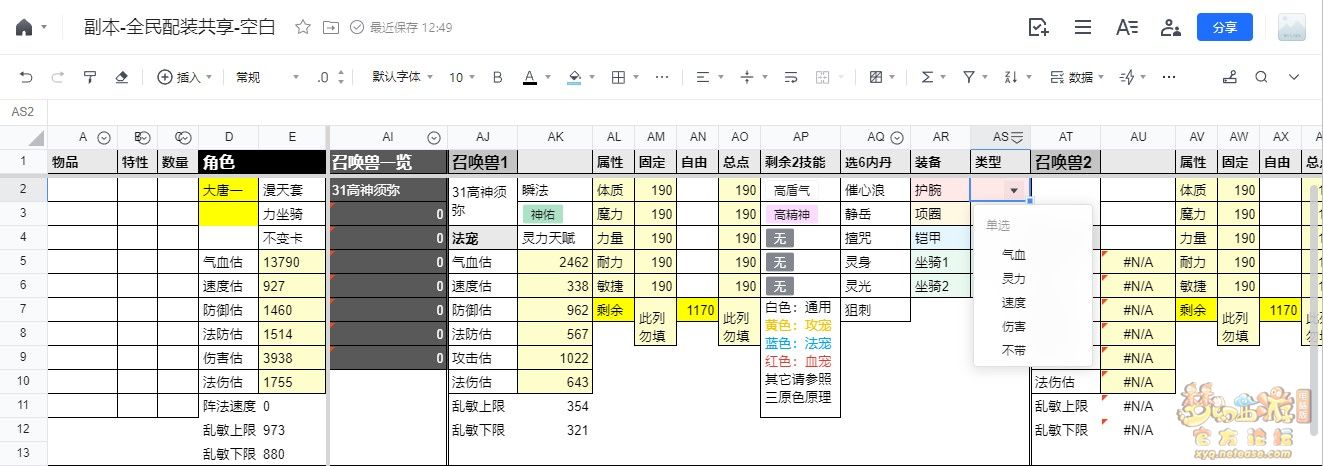
Task: Click the stamp-shaped icon left of search
Action: [1229, 77]
